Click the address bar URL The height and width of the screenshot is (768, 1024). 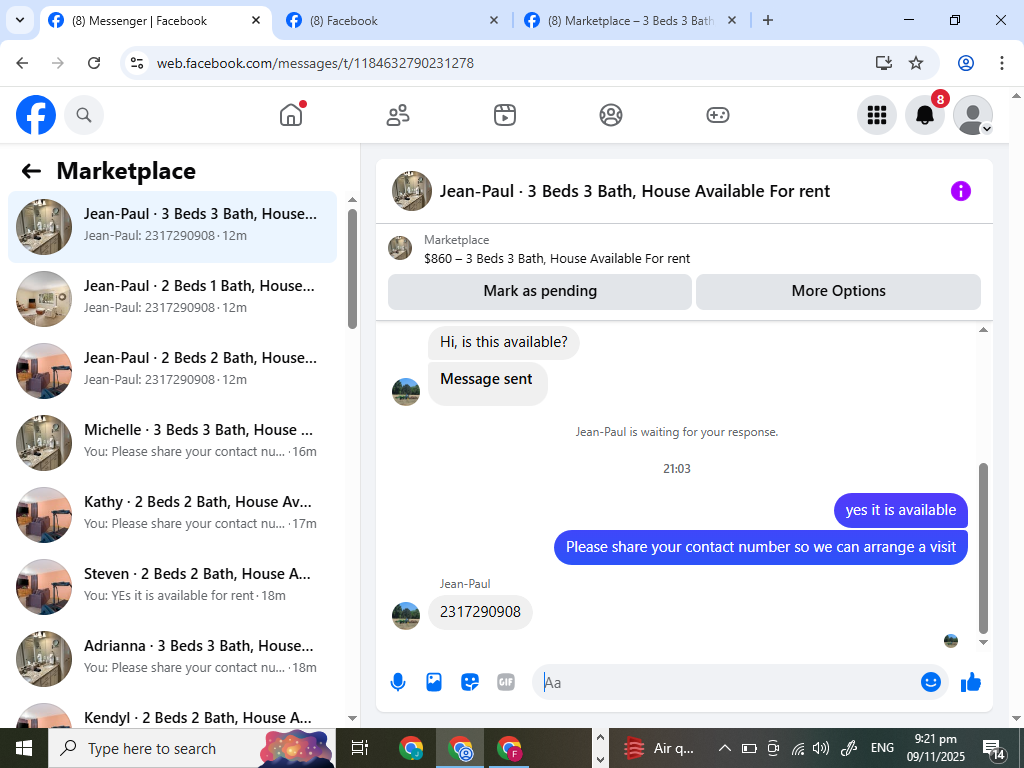315,63
